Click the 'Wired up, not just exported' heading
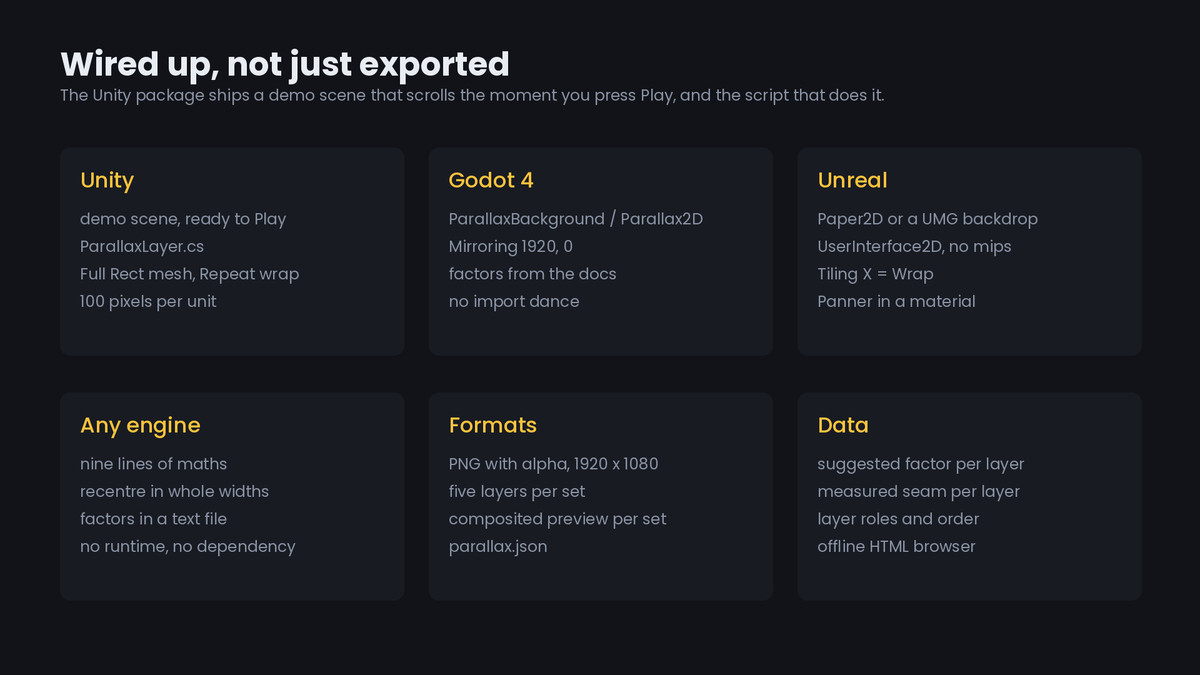 pos(285,64)
